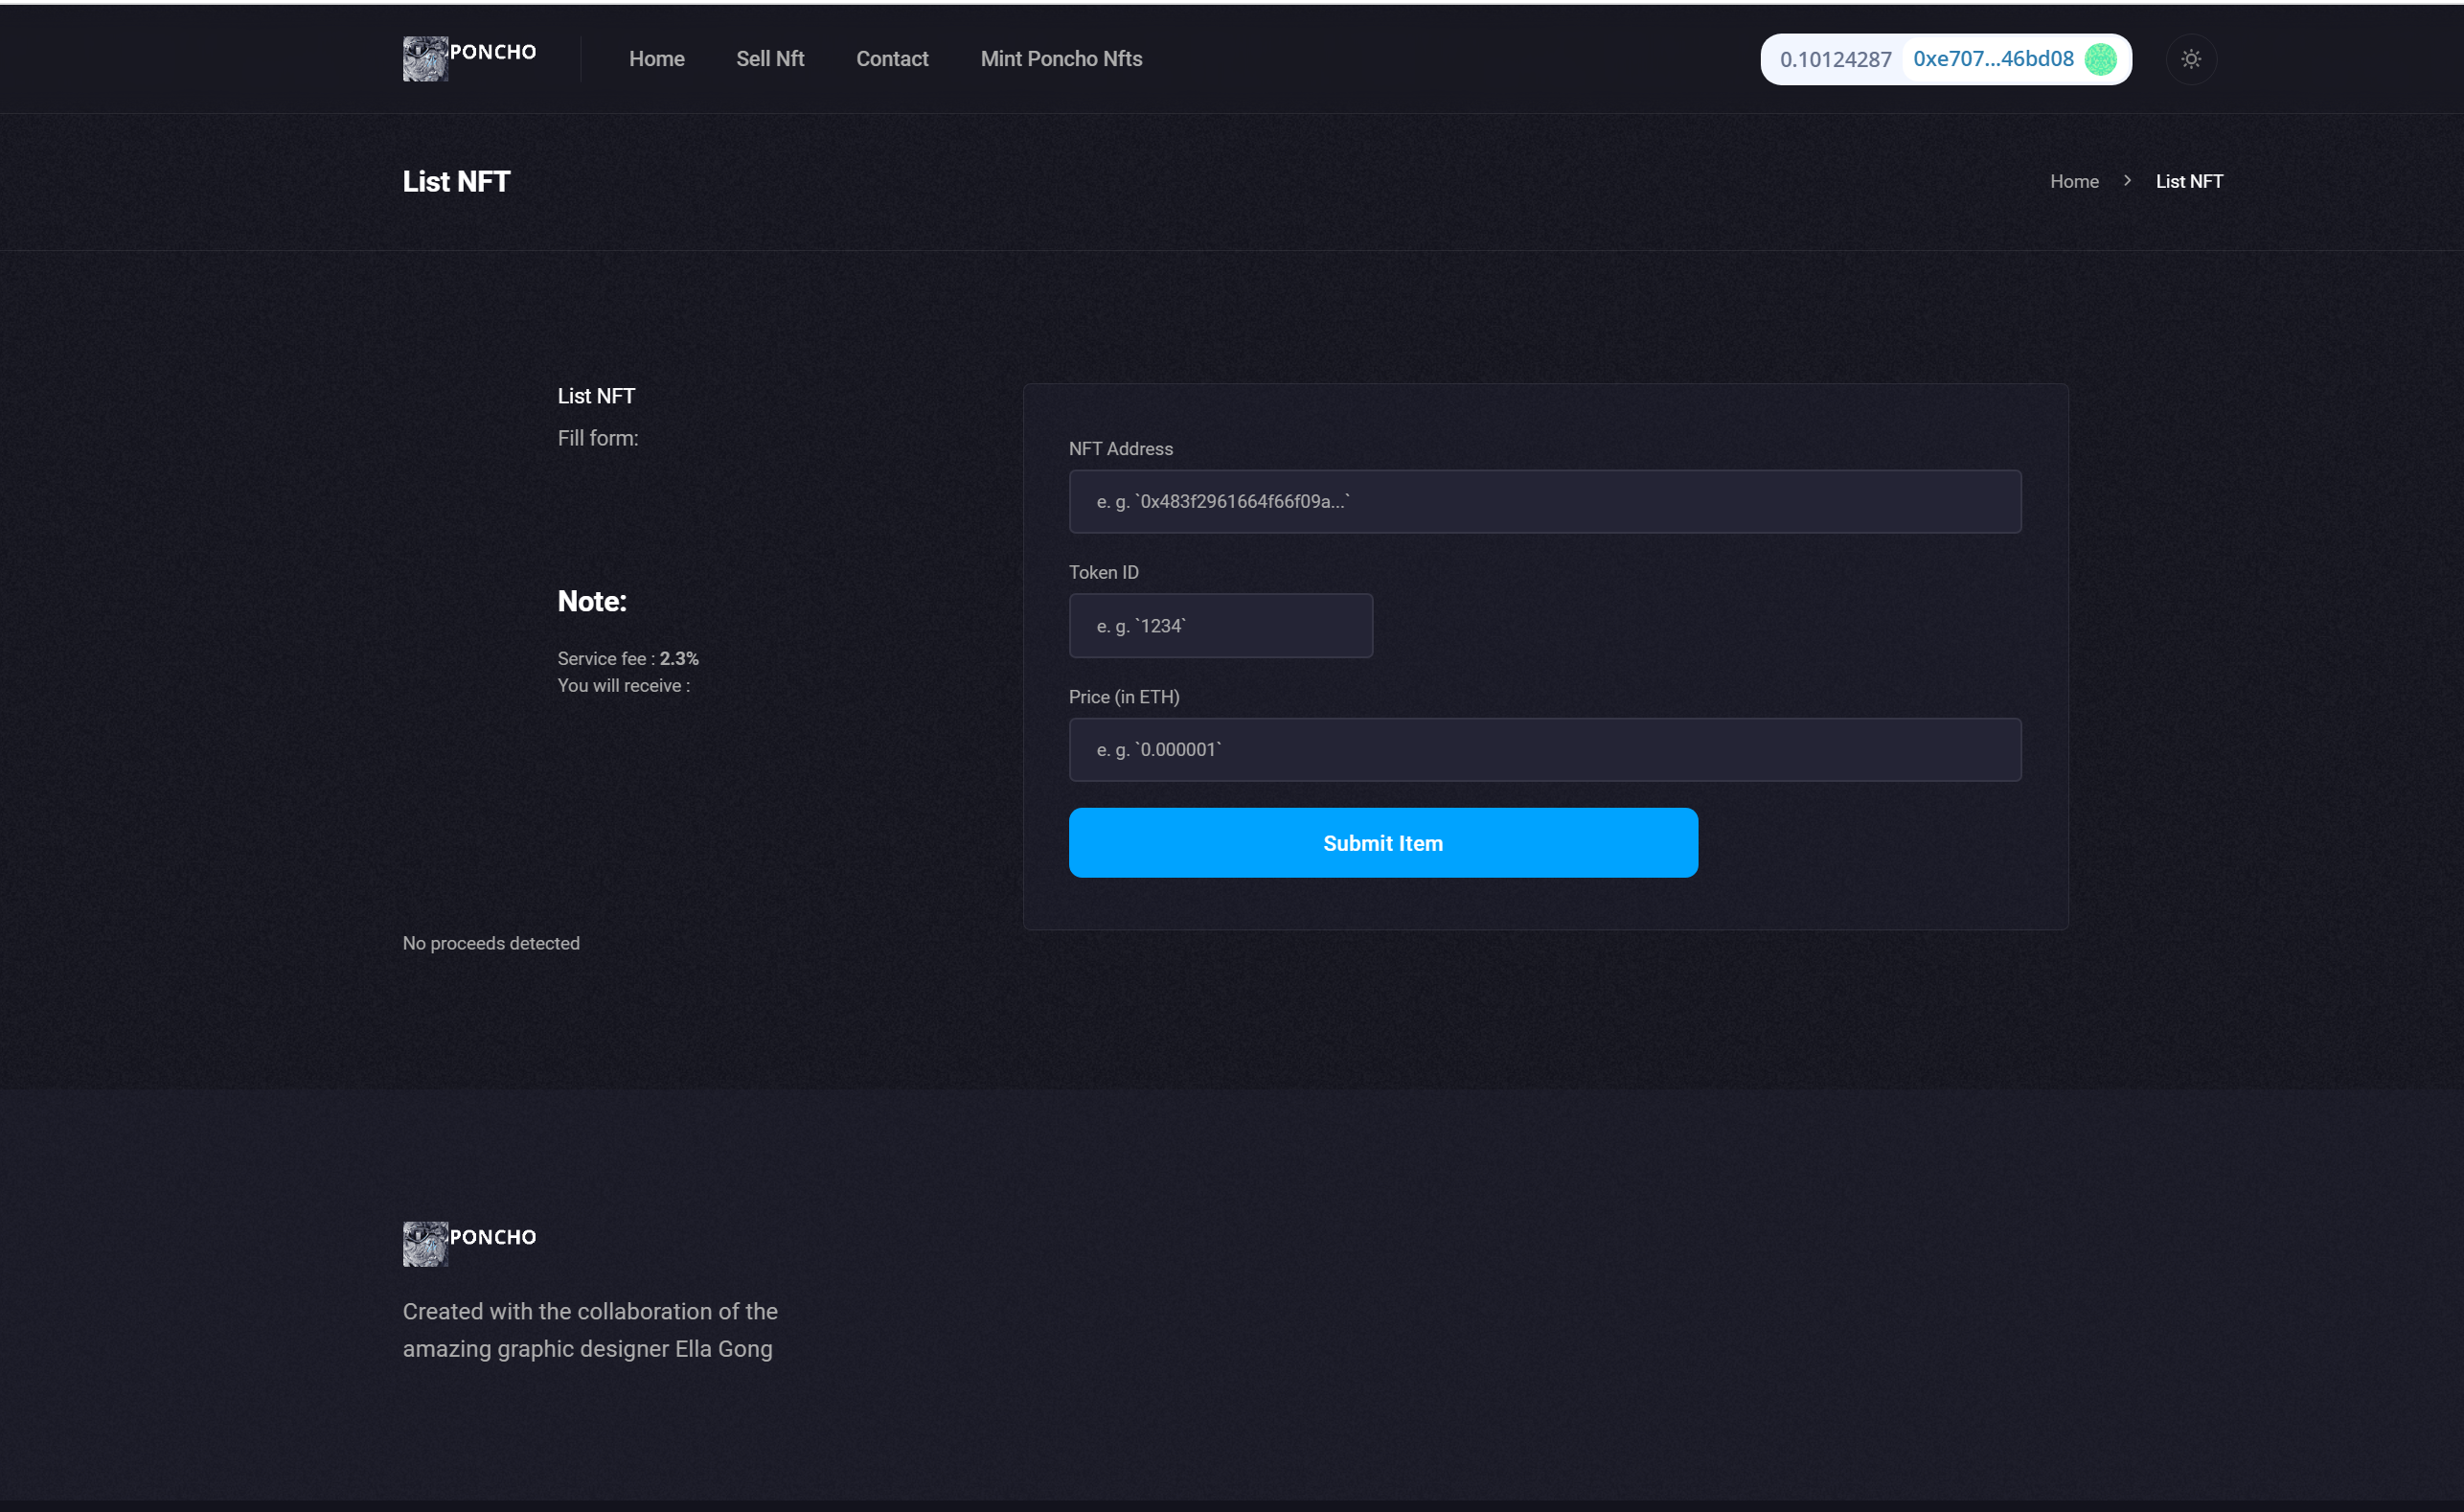Click the Poncho logo in the footer
Viewport: 2464px width, 1512px height.
[469, 1243]
